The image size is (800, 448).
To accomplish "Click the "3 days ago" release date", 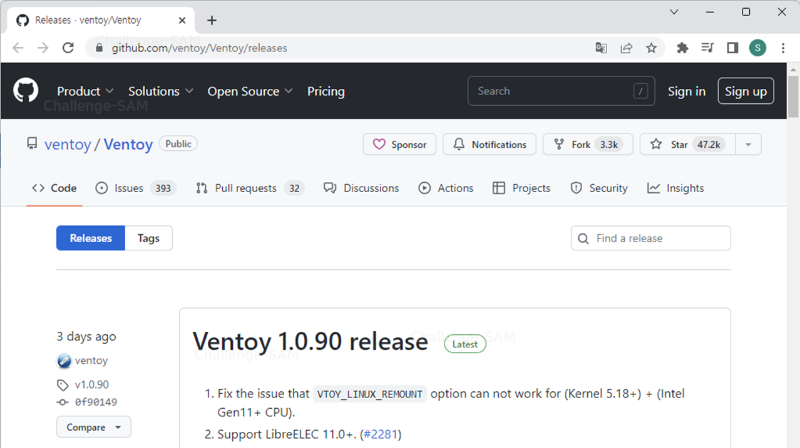I will point(86,337).
